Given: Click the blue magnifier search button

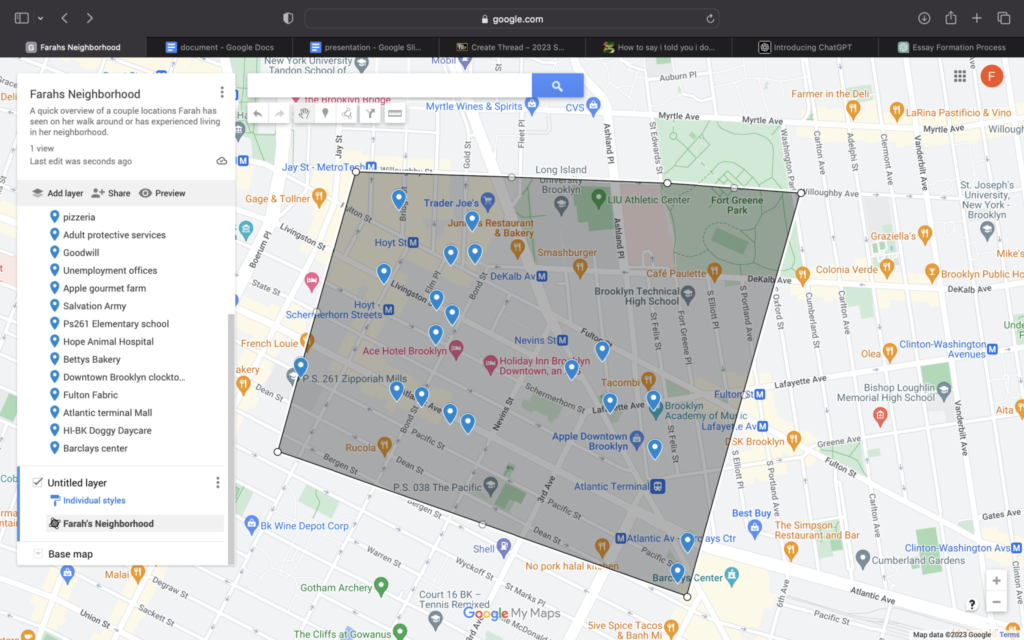Looking at the screenshot, I should (557, 86).
